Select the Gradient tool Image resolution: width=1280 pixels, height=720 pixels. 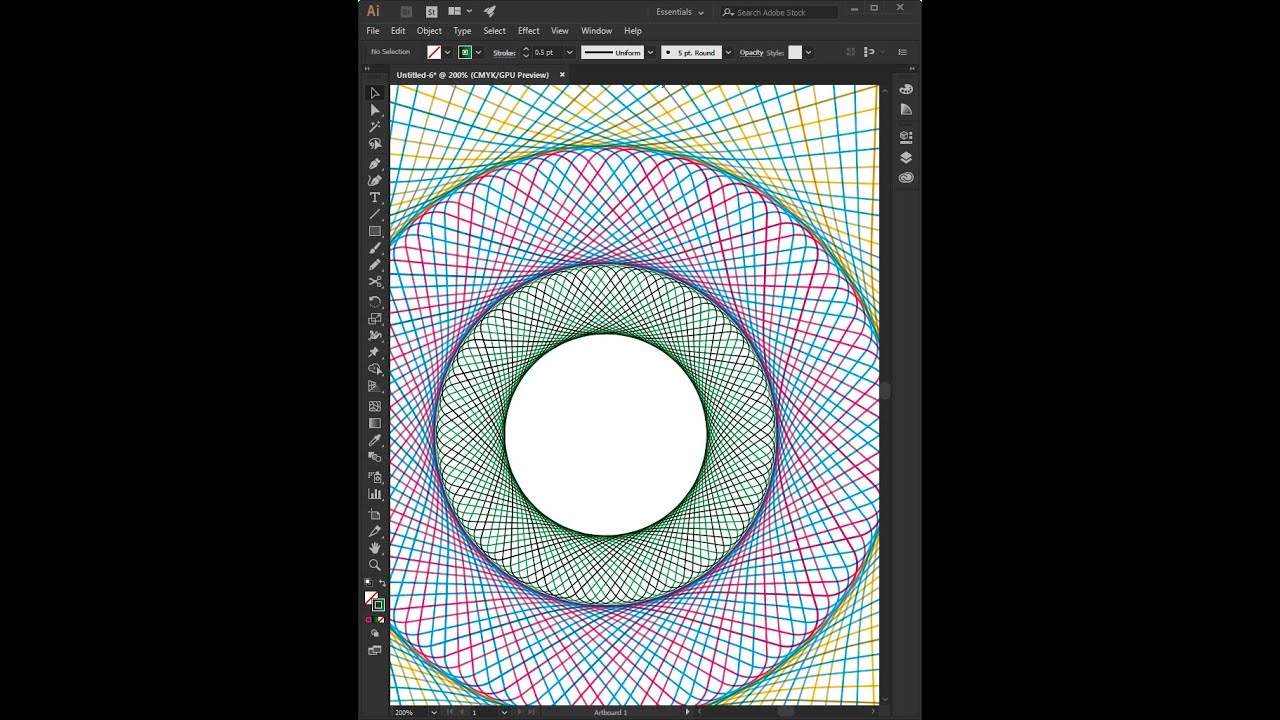pyautogui.click(x=375, y=423)
